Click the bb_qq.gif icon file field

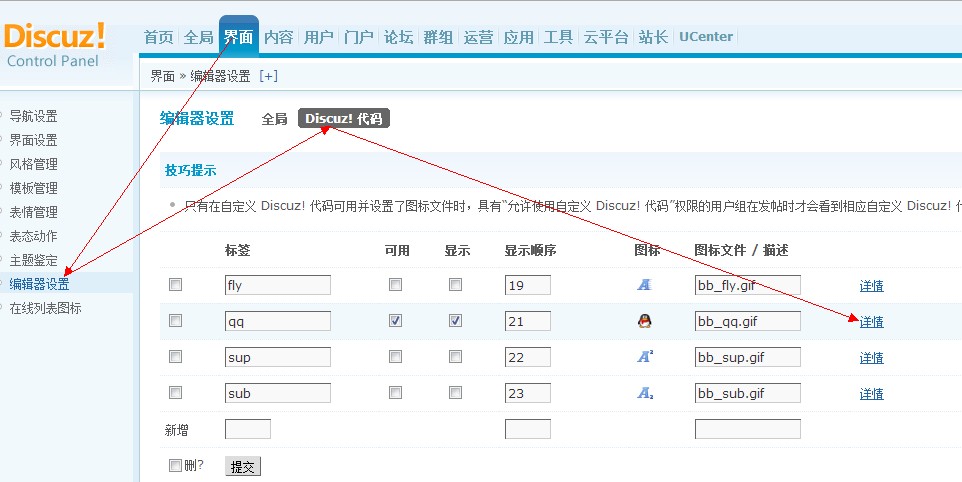click(747, 321)
